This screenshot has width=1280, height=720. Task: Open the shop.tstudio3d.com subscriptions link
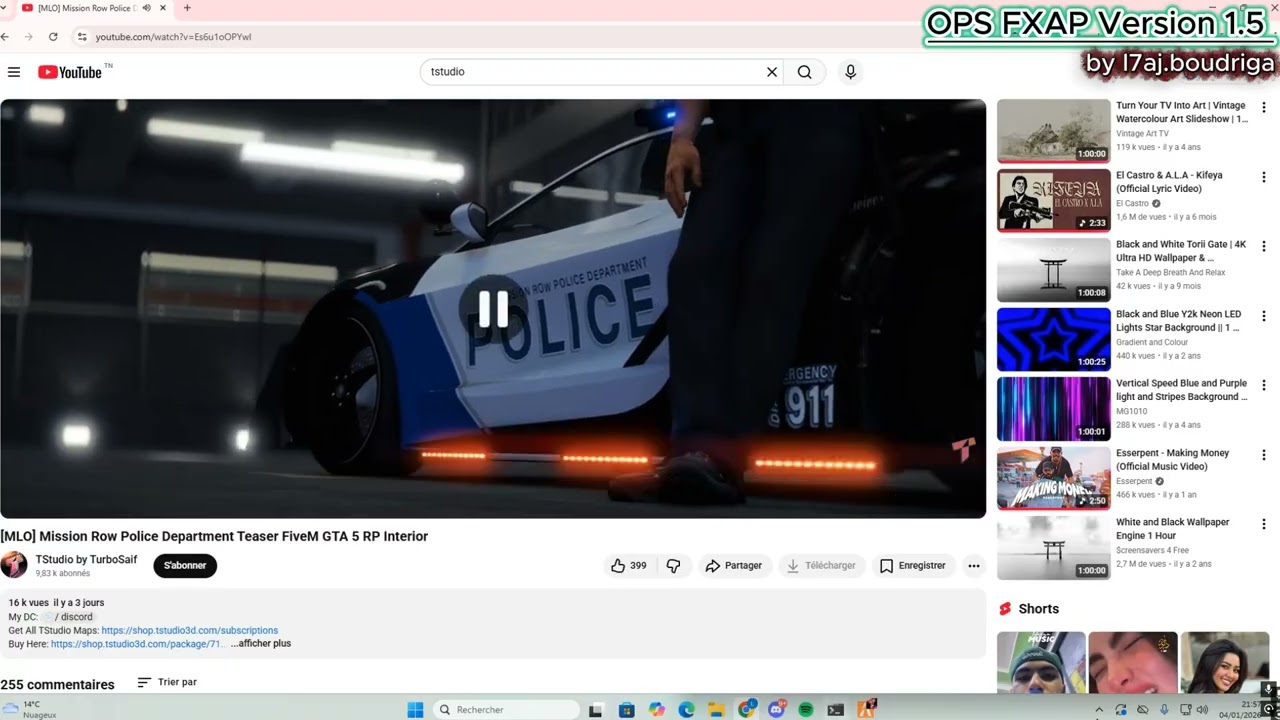pos(190,631)
